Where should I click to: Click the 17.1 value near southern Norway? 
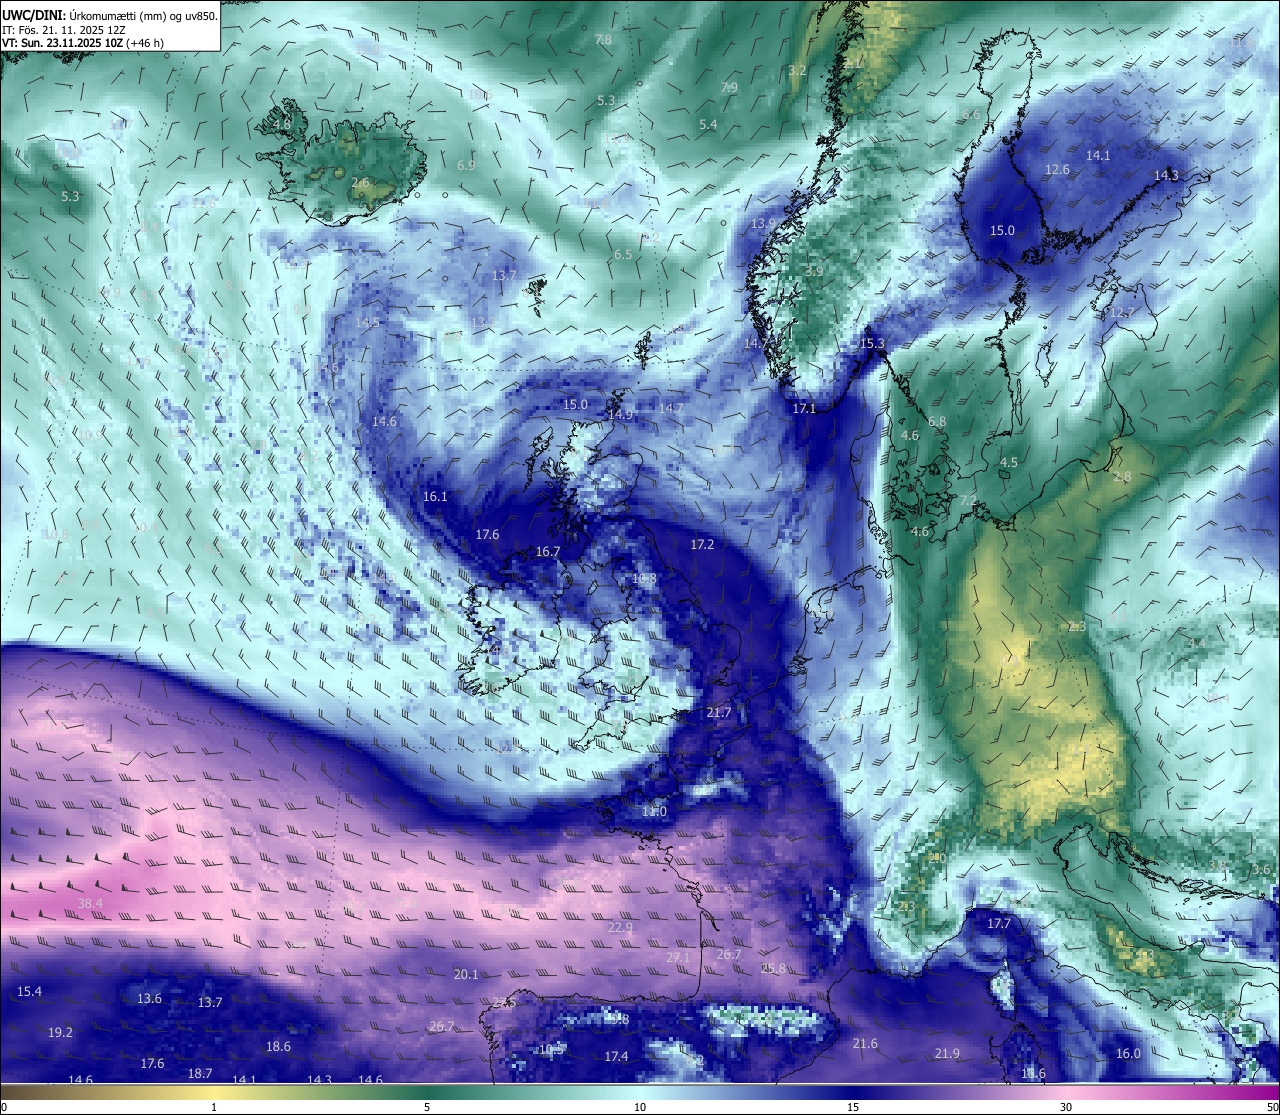(804, 409)
